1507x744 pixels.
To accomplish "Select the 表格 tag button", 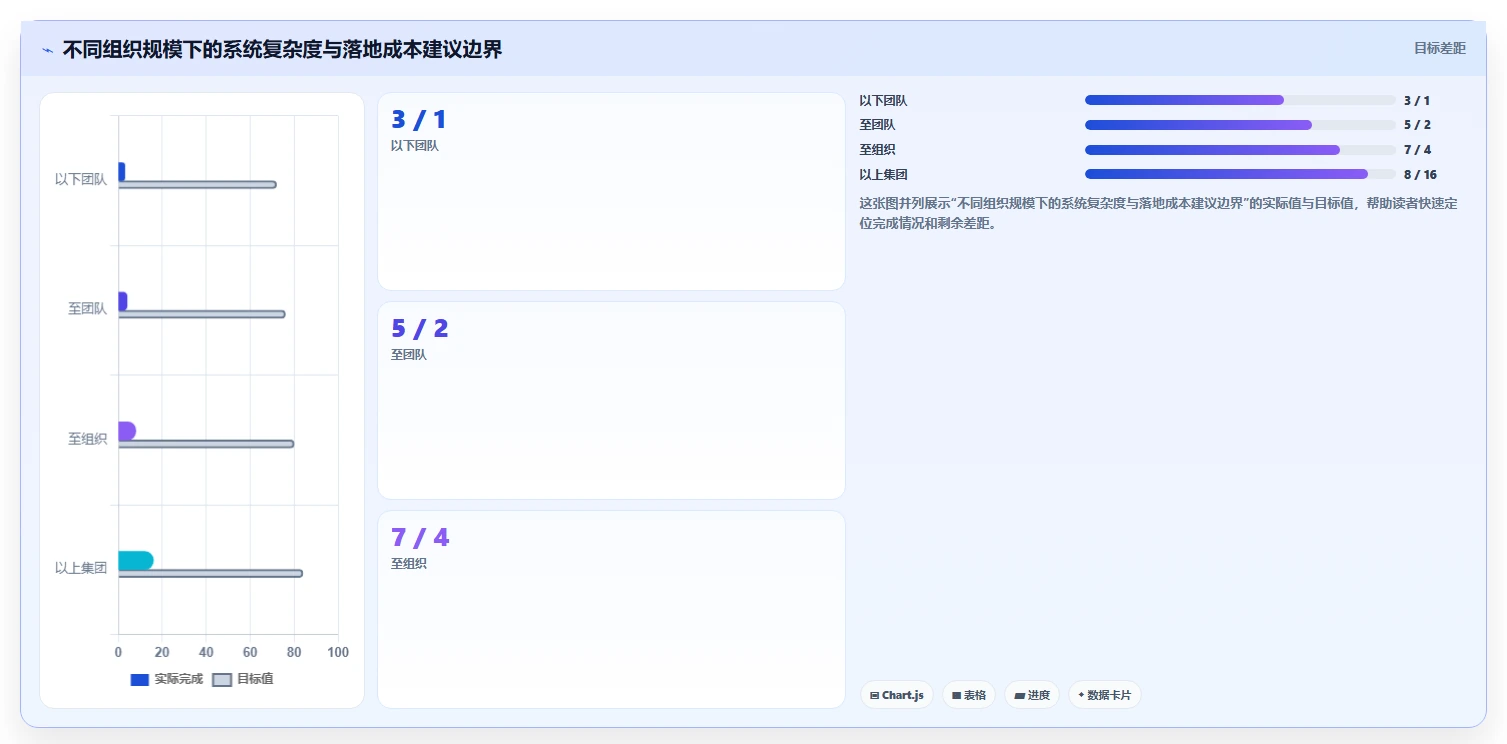I will 969,695.
